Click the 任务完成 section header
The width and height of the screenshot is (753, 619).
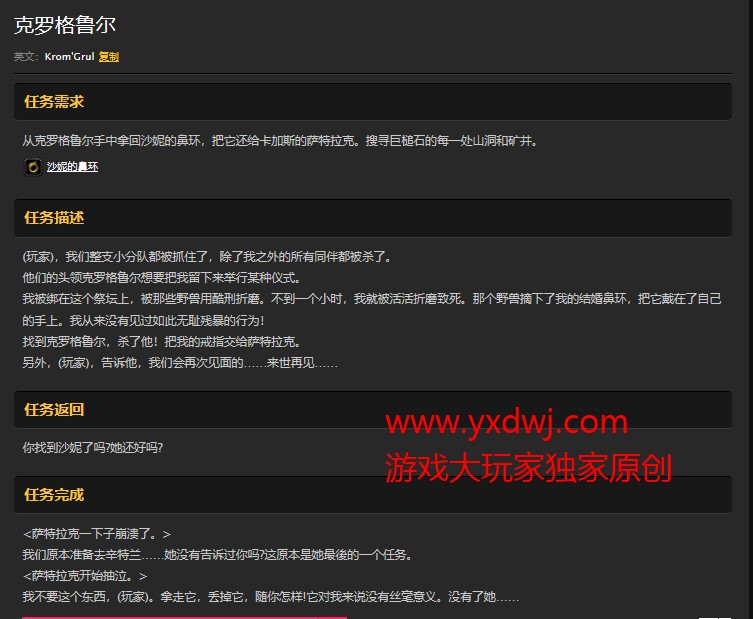coord(54,494)
